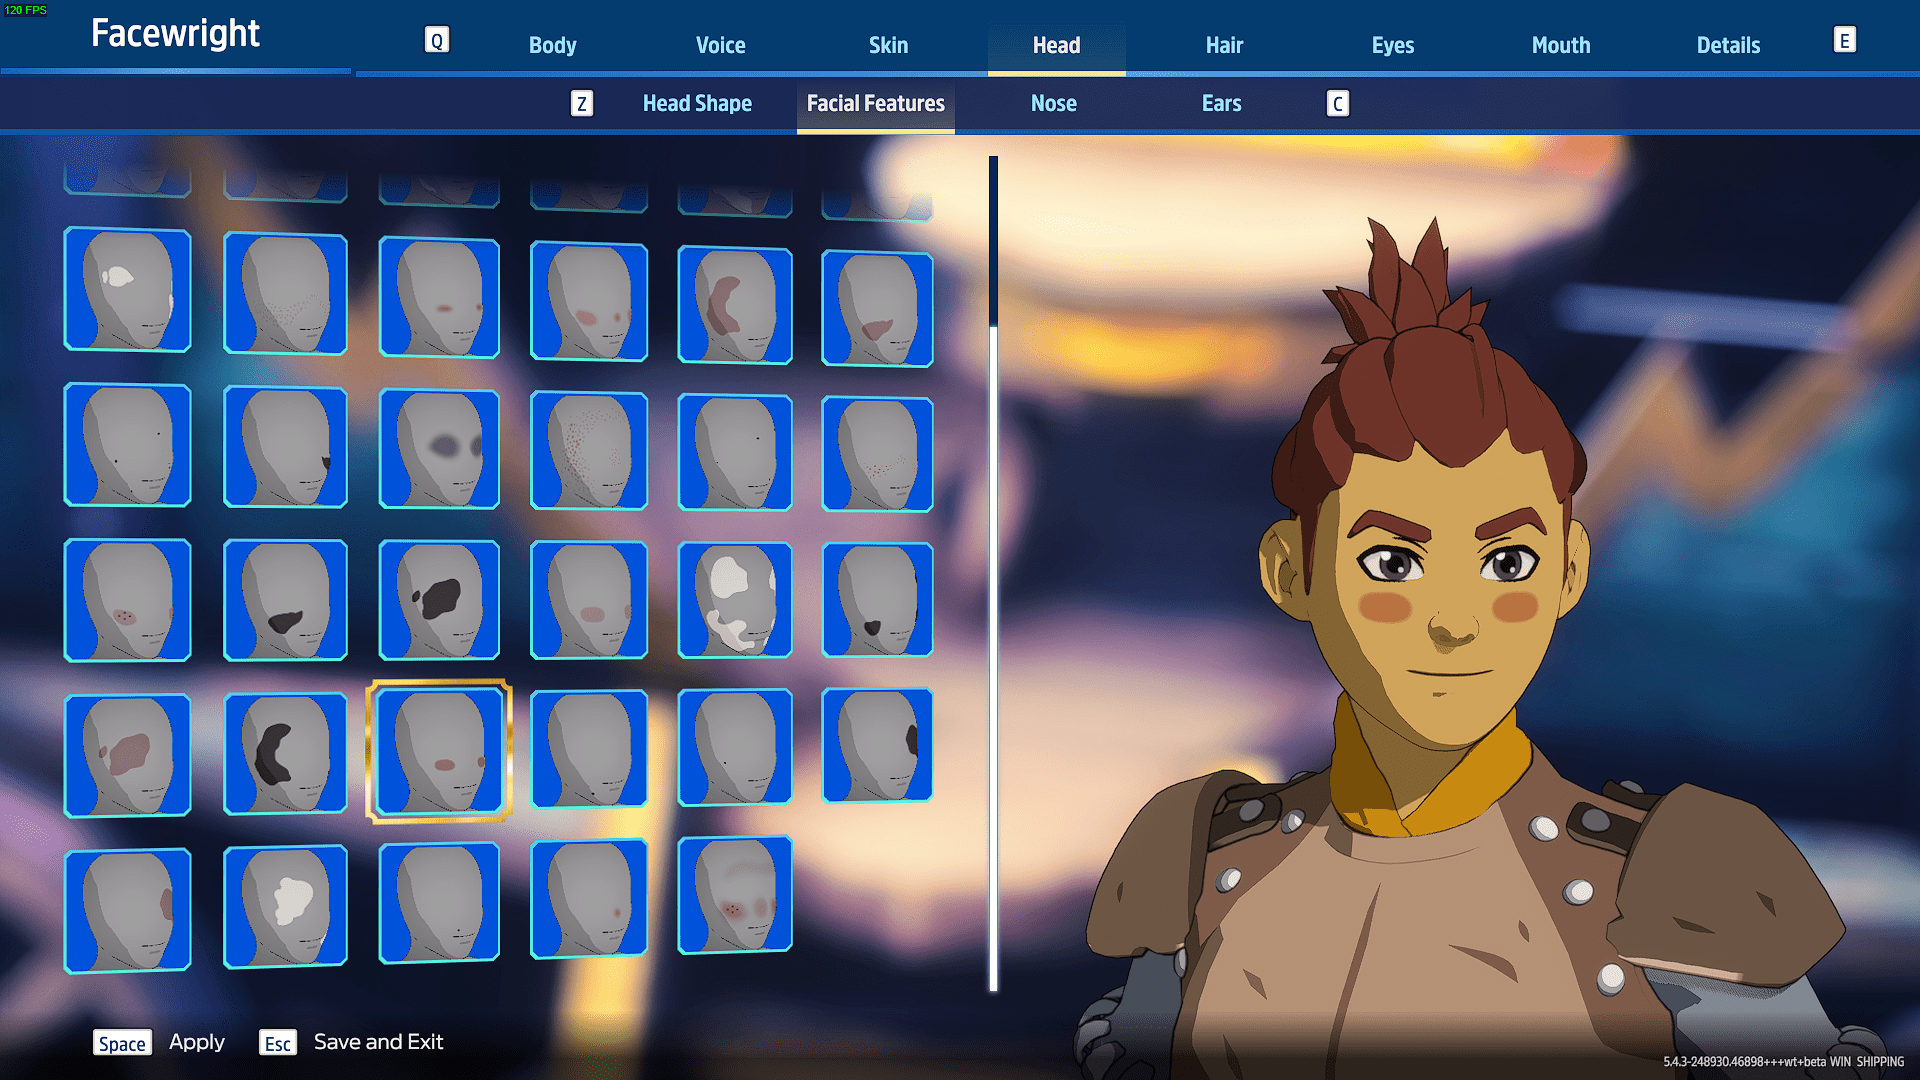
Task: Click the C next-subcategory key icon
Action: [x=1338, y=103]
